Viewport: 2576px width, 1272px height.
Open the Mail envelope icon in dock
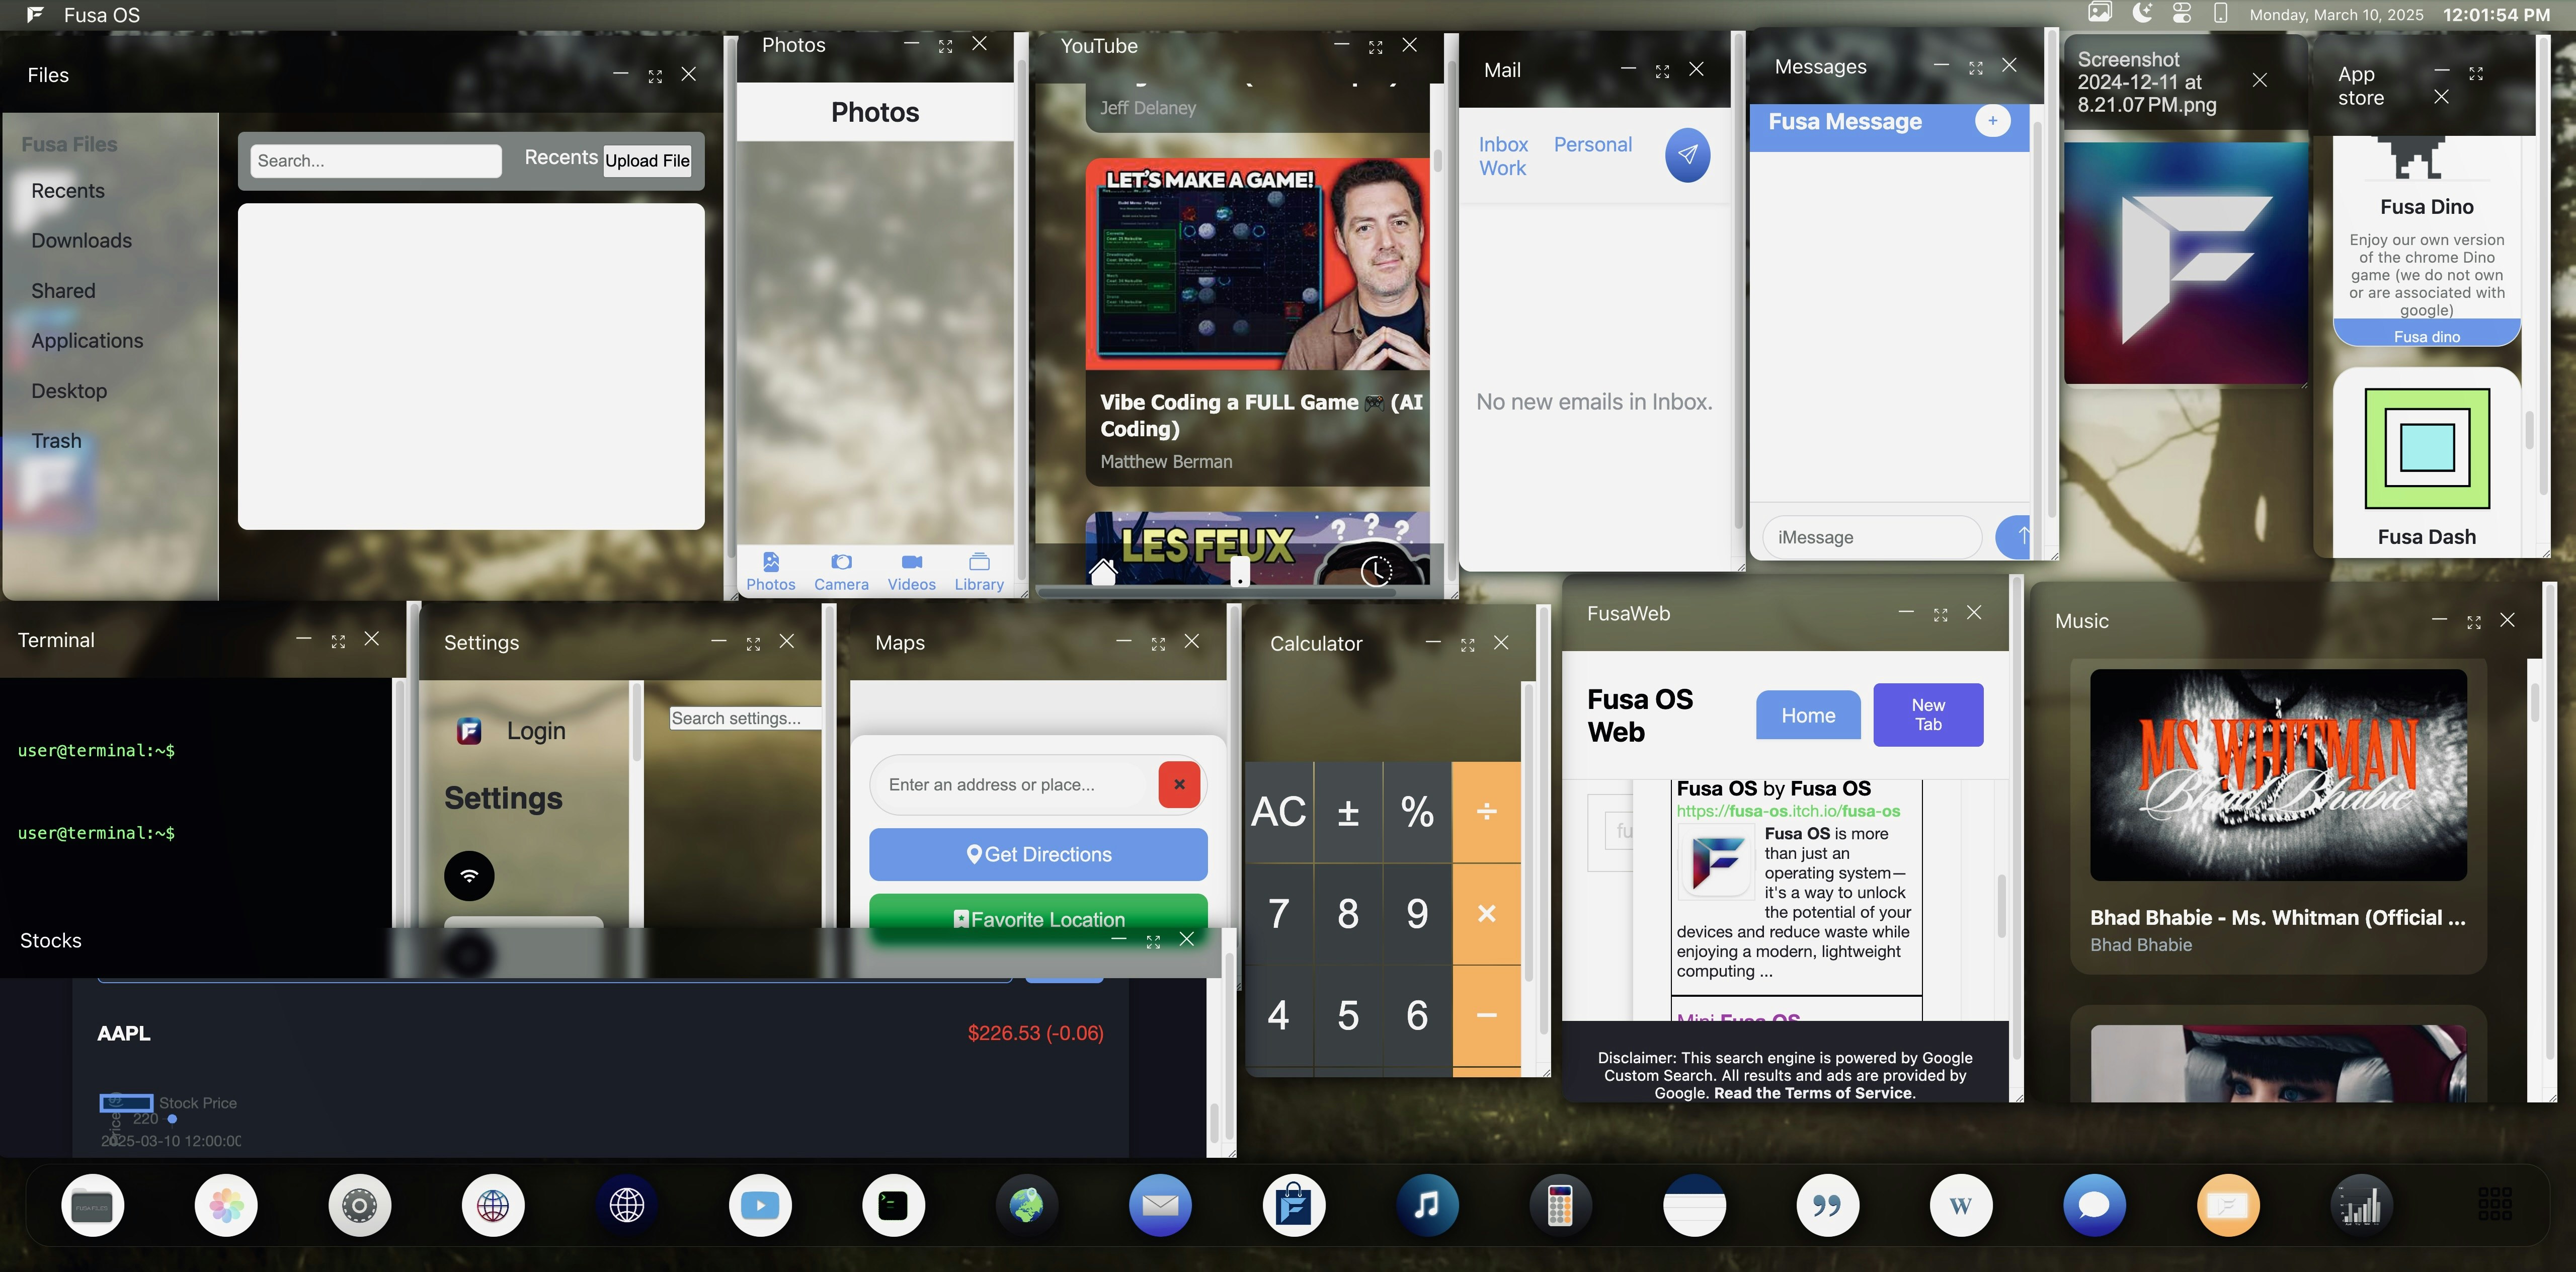point(1160,1205)
